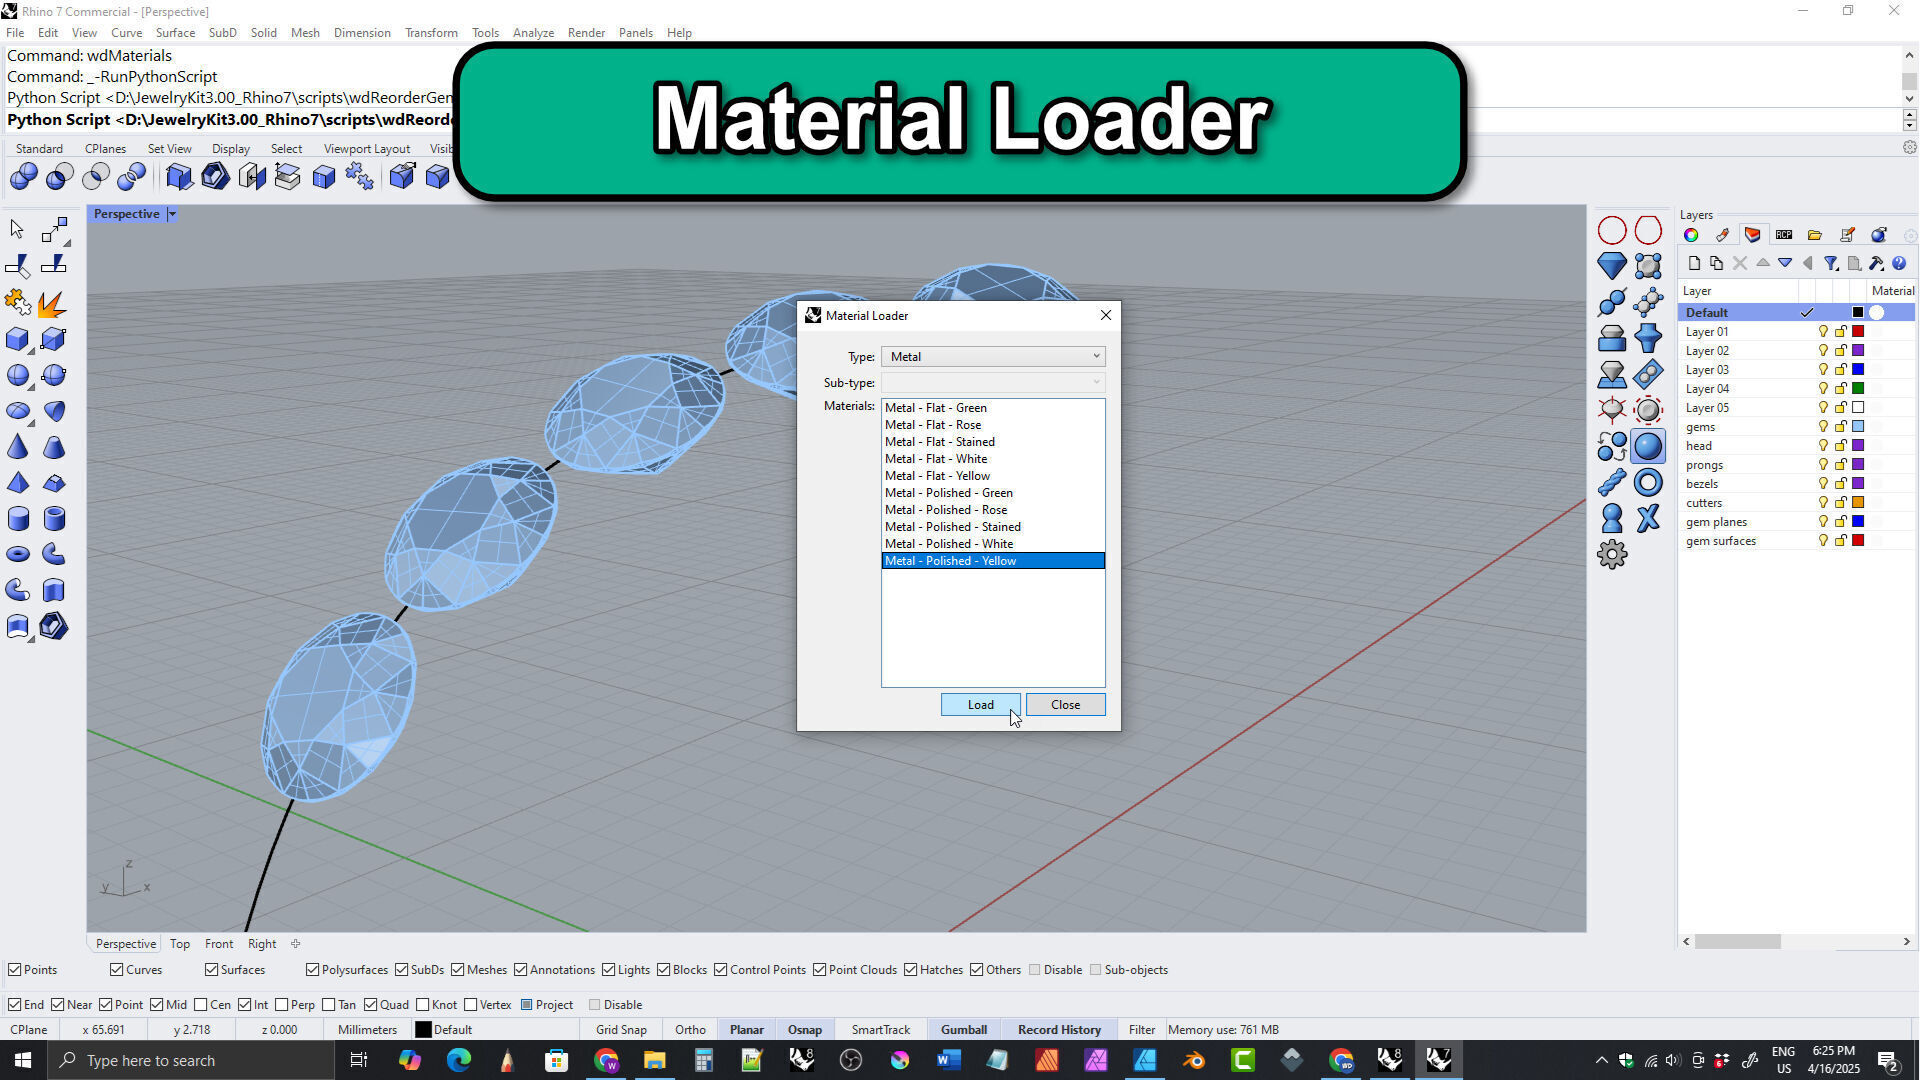Click the Load button
The height and width of the screenshot is (1080, 1920).
tap(980, 705)
